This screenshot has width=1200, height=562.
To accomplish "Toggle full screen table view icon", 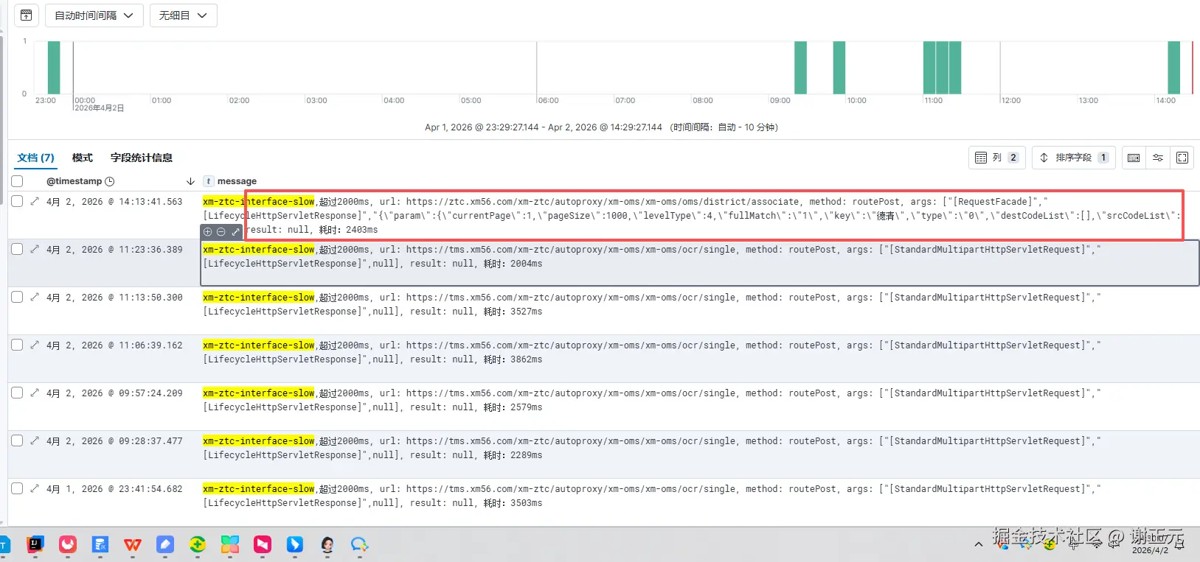I will [1182, 158].
